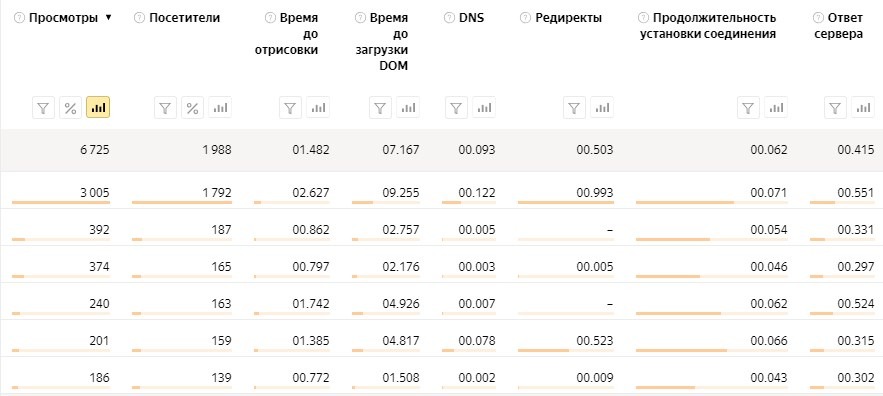
Task: Toggle percent view for Просмотры column
Action: [70, 108]
